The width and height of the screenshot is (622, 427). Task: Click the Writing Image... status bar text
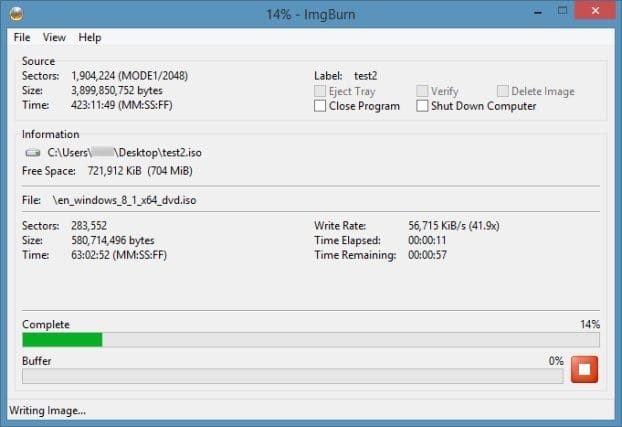(48, 410)
